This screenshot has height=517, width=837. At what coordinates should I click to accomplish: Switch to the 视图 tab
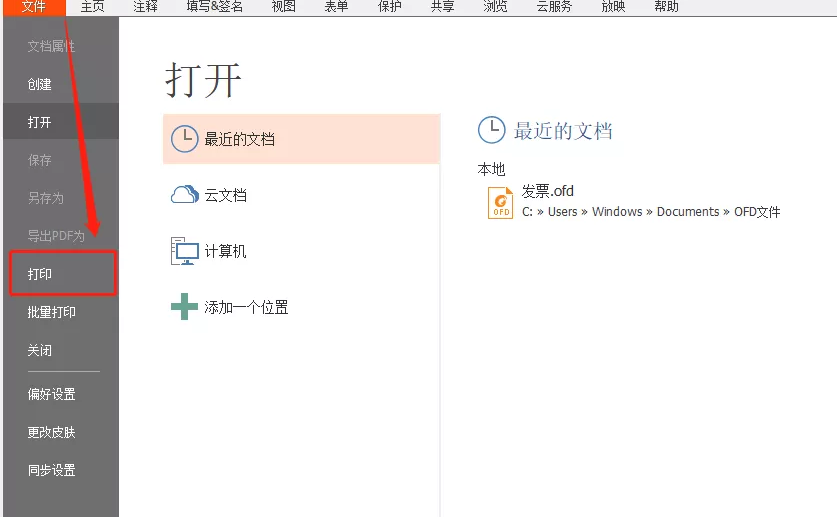point(283,7)
